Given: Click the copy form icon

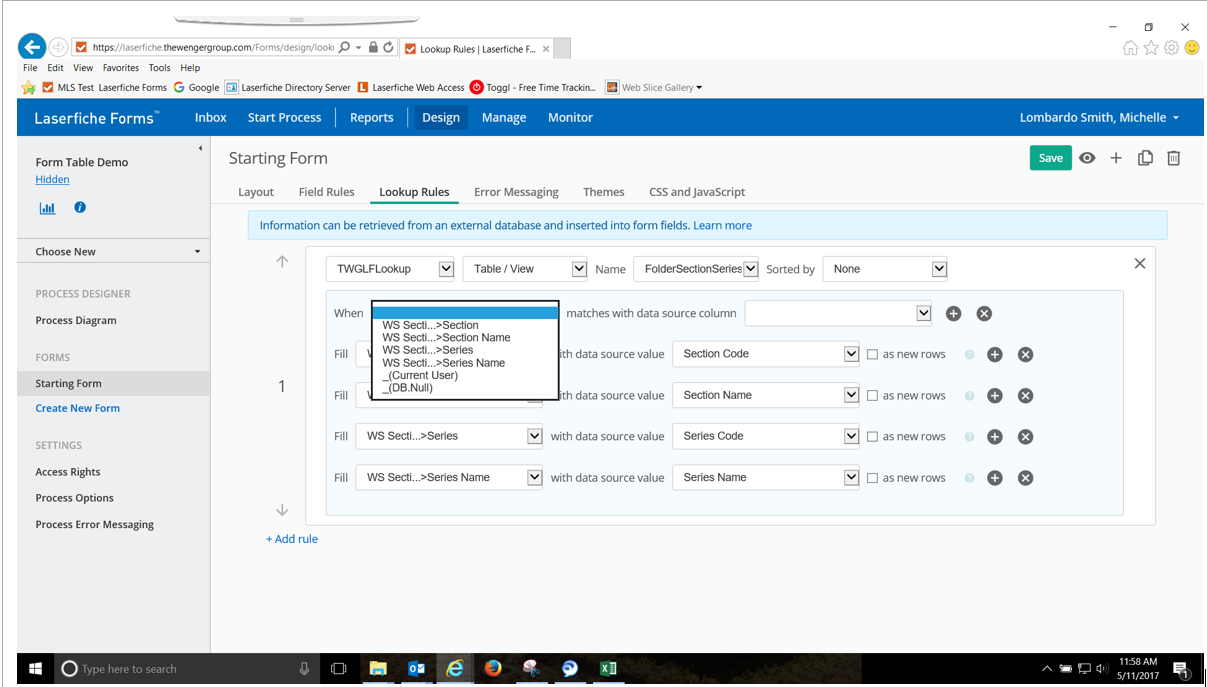Looking at the screenshot, I should click(1145, 158).
